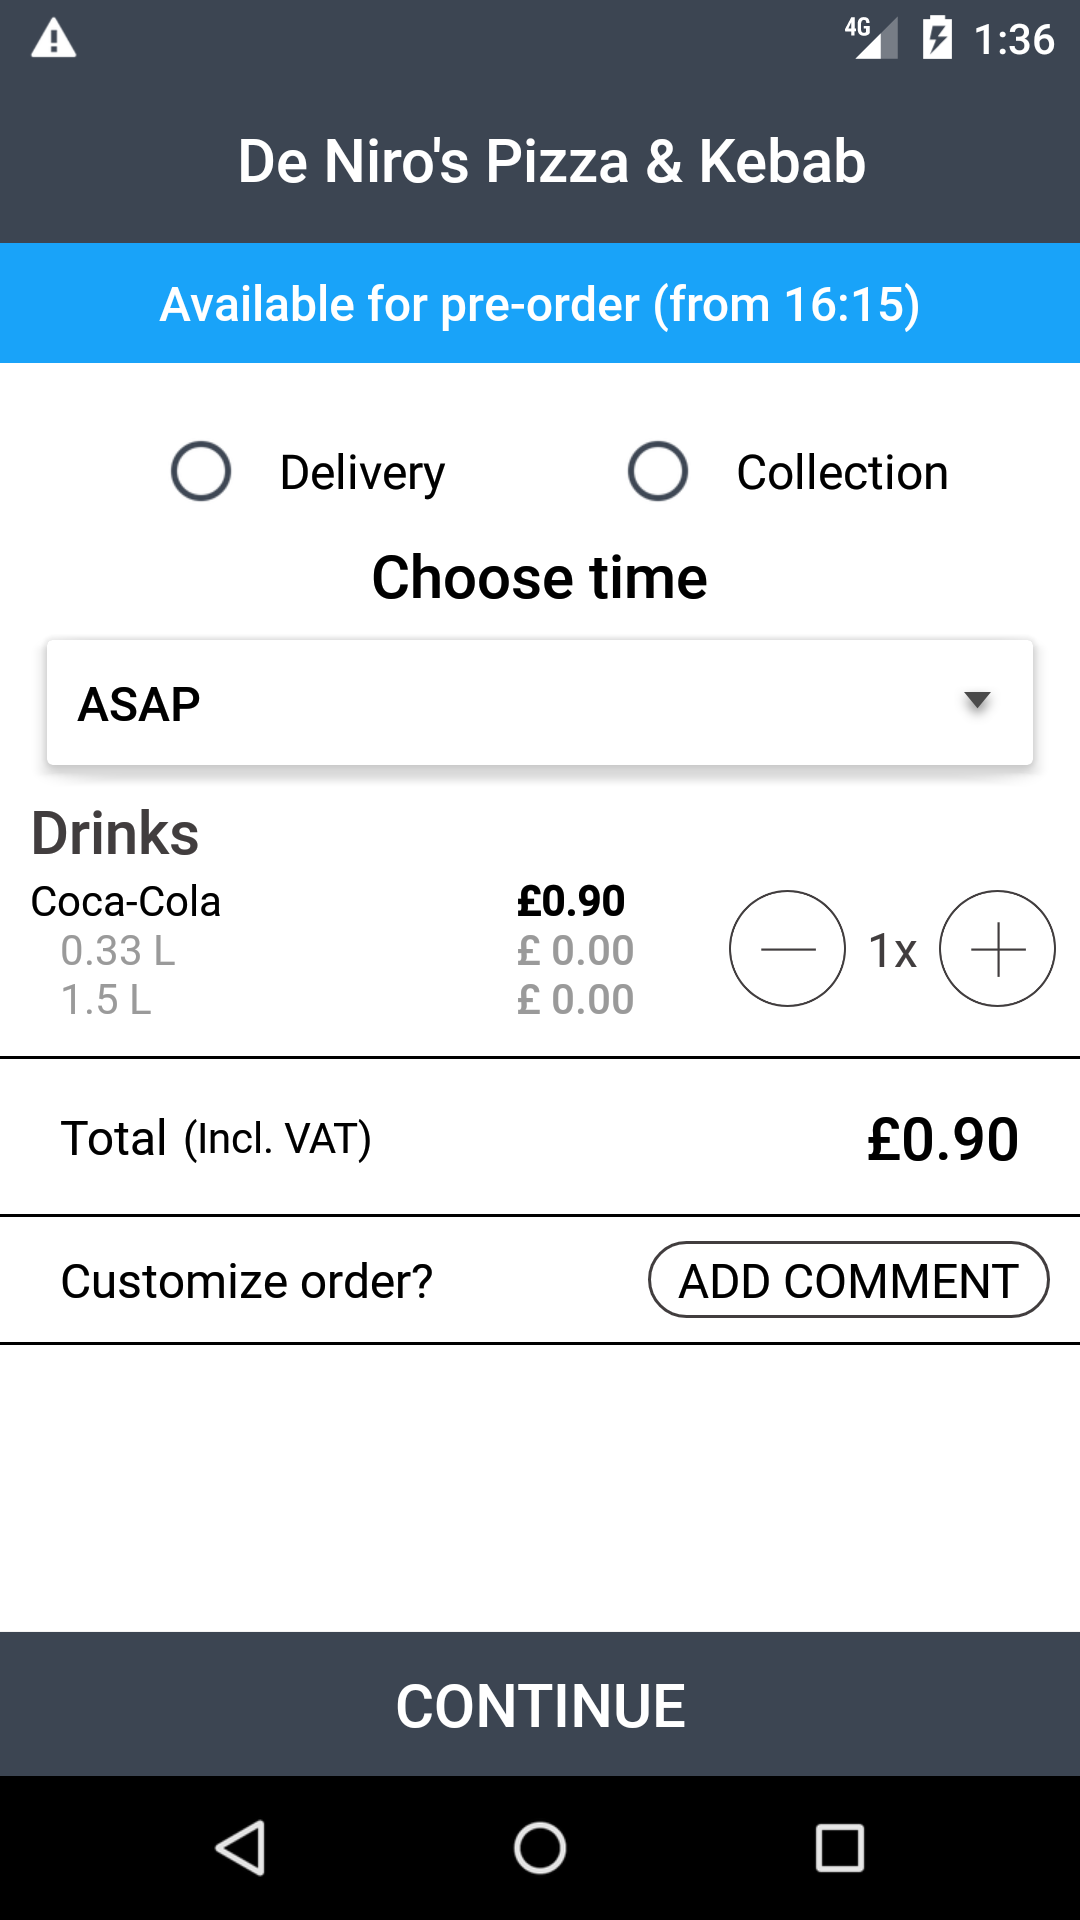Open the ASAP time dropdown
This screenshot has width=1080, height=1920.
540,703
